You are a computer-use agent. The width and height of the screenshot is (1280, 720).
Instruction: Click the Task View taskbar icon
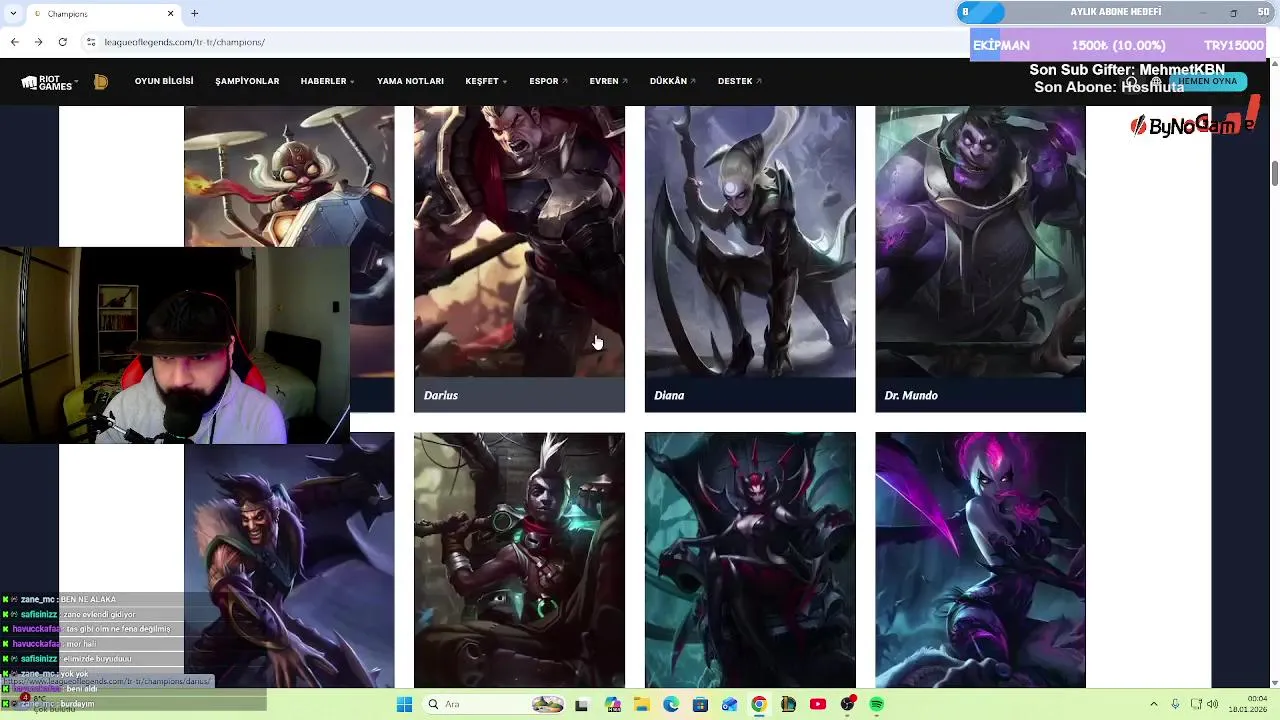582,705
